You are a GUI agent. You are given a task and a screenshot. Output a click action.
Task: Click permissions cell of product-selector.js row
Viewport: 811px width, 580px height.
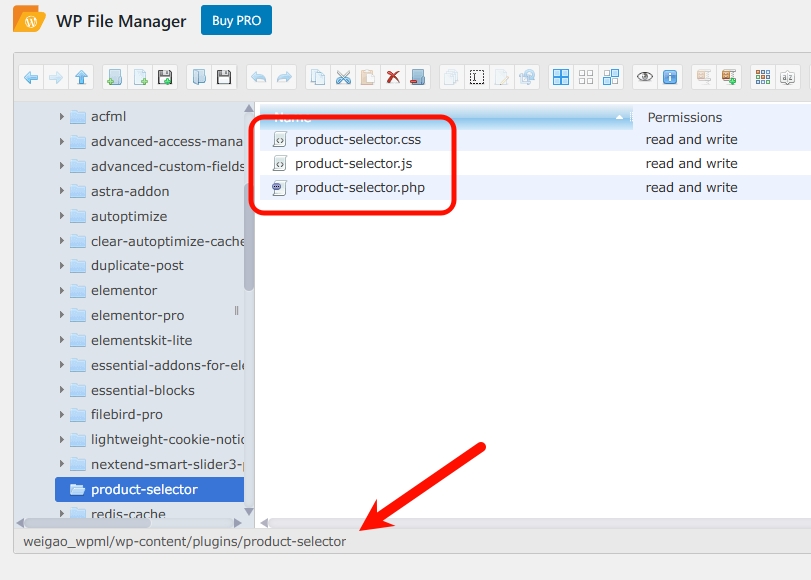(691, 163)
